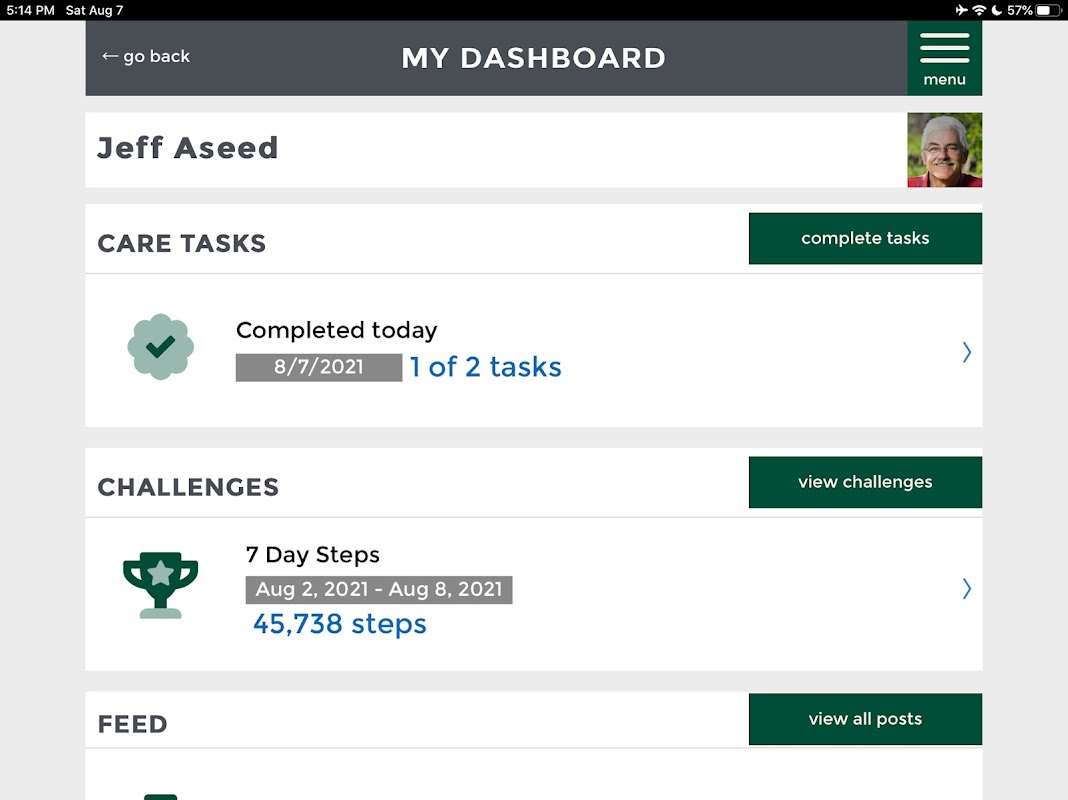Image resolution: width=1068 pixels, height=800 pixels.
Task: Tap the battery indicator icon
Action: click(x=1048, y=10)
